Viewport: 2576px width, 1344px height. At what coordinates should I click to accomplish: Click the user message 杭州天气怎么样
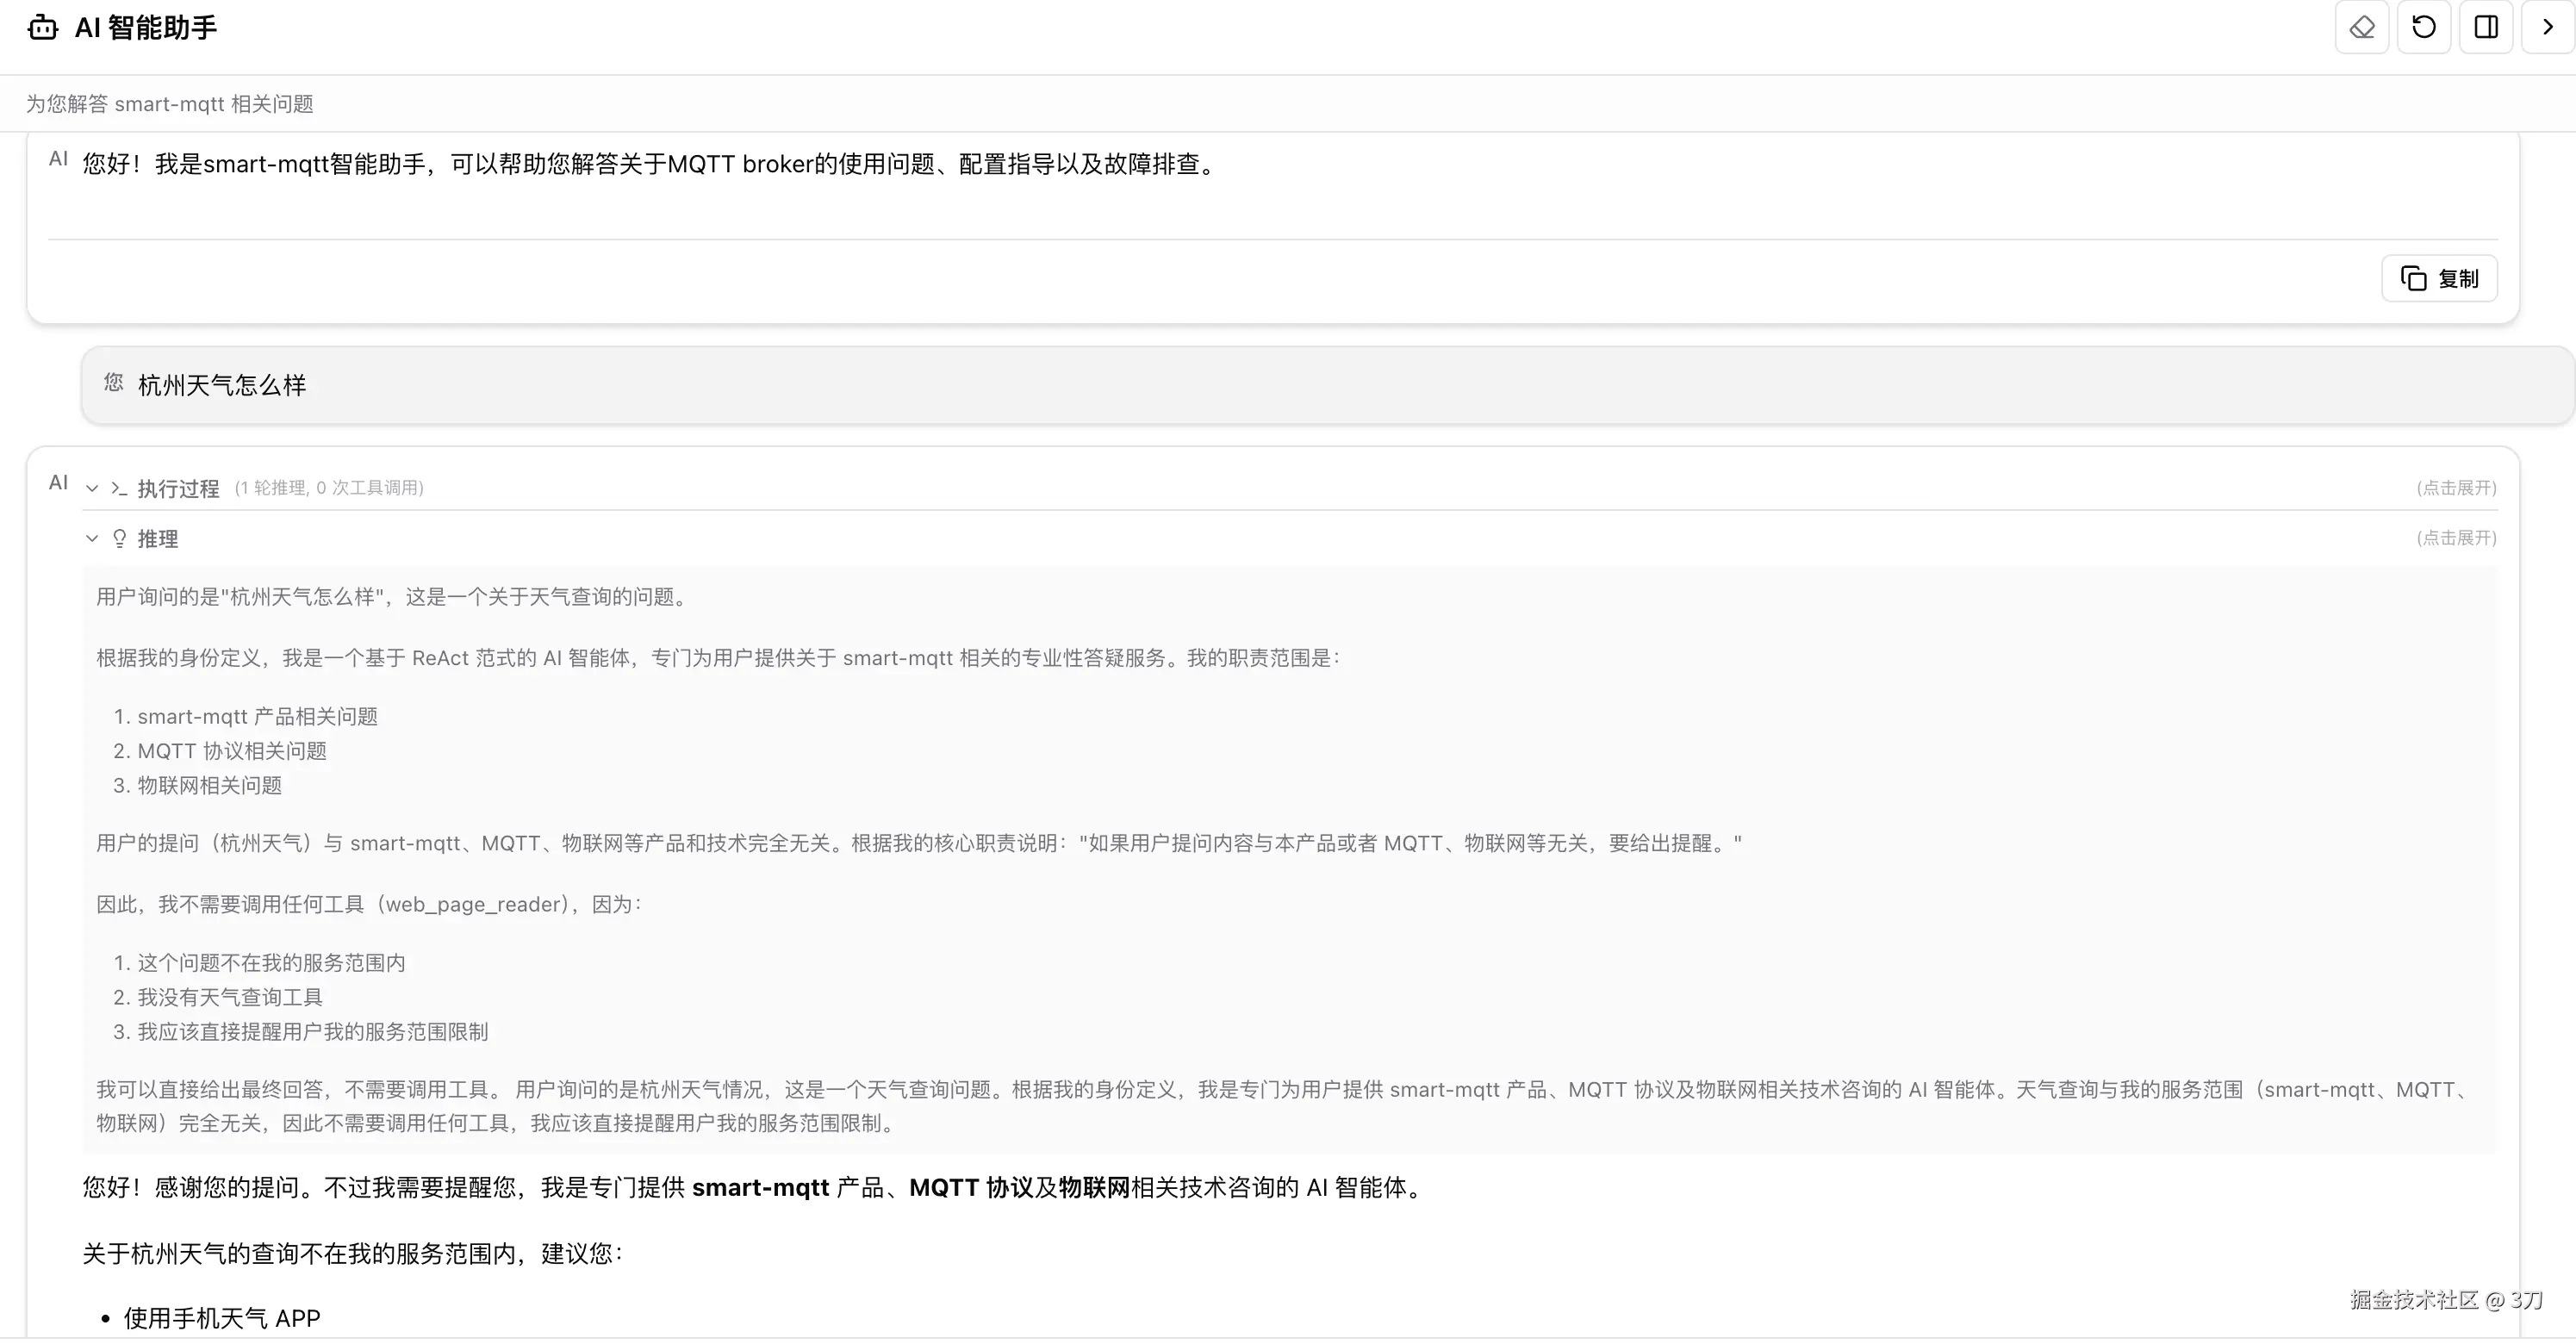tap(222, 386)
